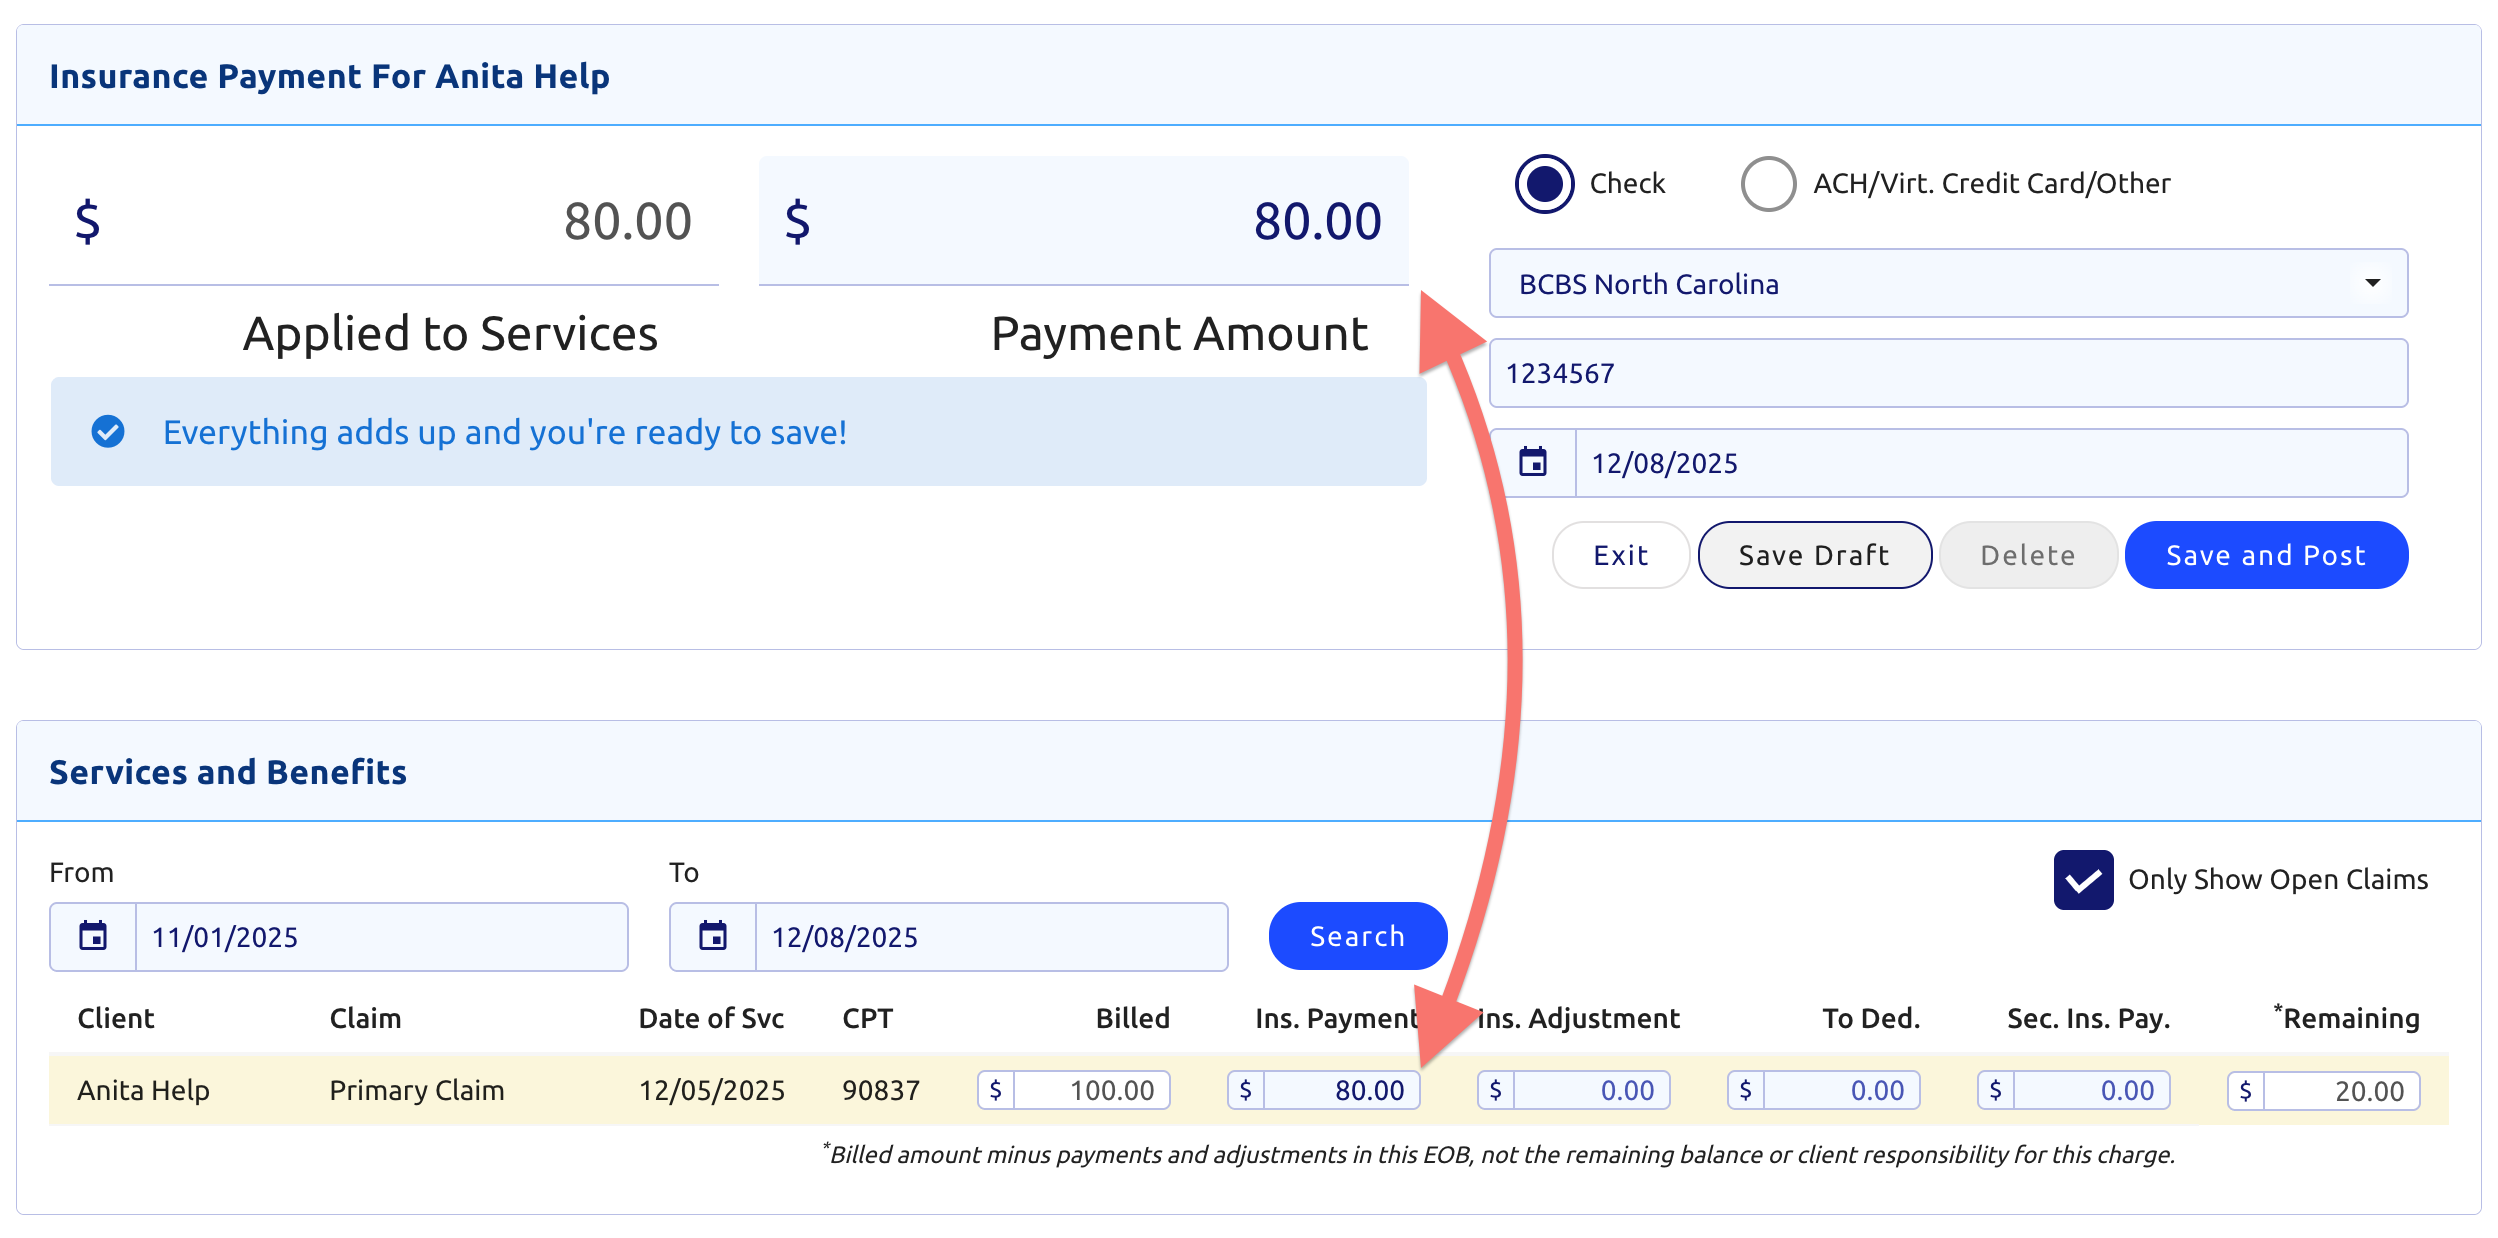
Task: Click the Search button
Action: click(x=1357, y=936)
